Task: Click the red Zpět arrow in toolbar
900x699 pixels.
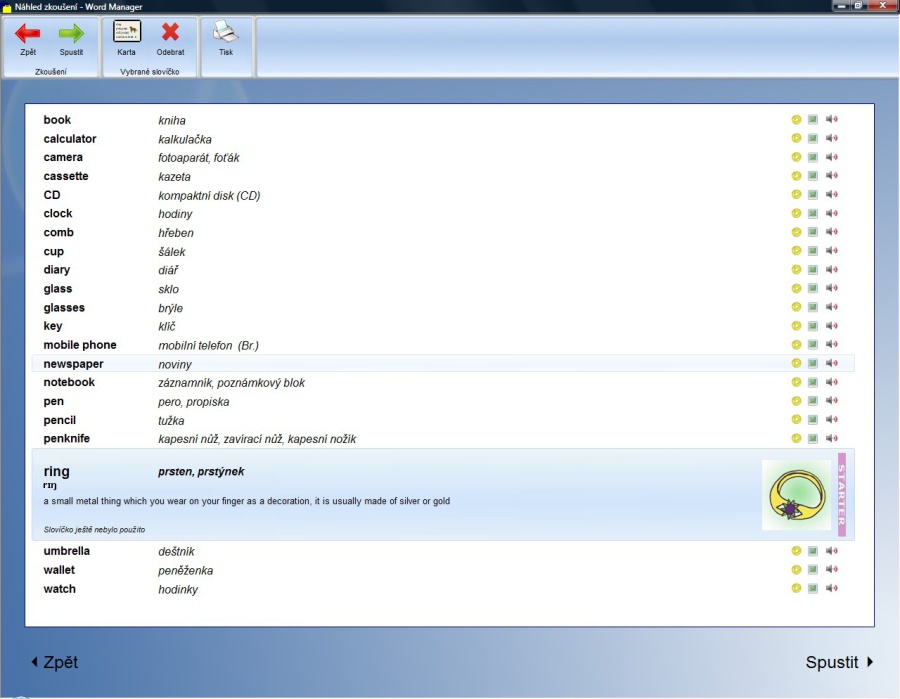Action: click(x=27, y=34)
